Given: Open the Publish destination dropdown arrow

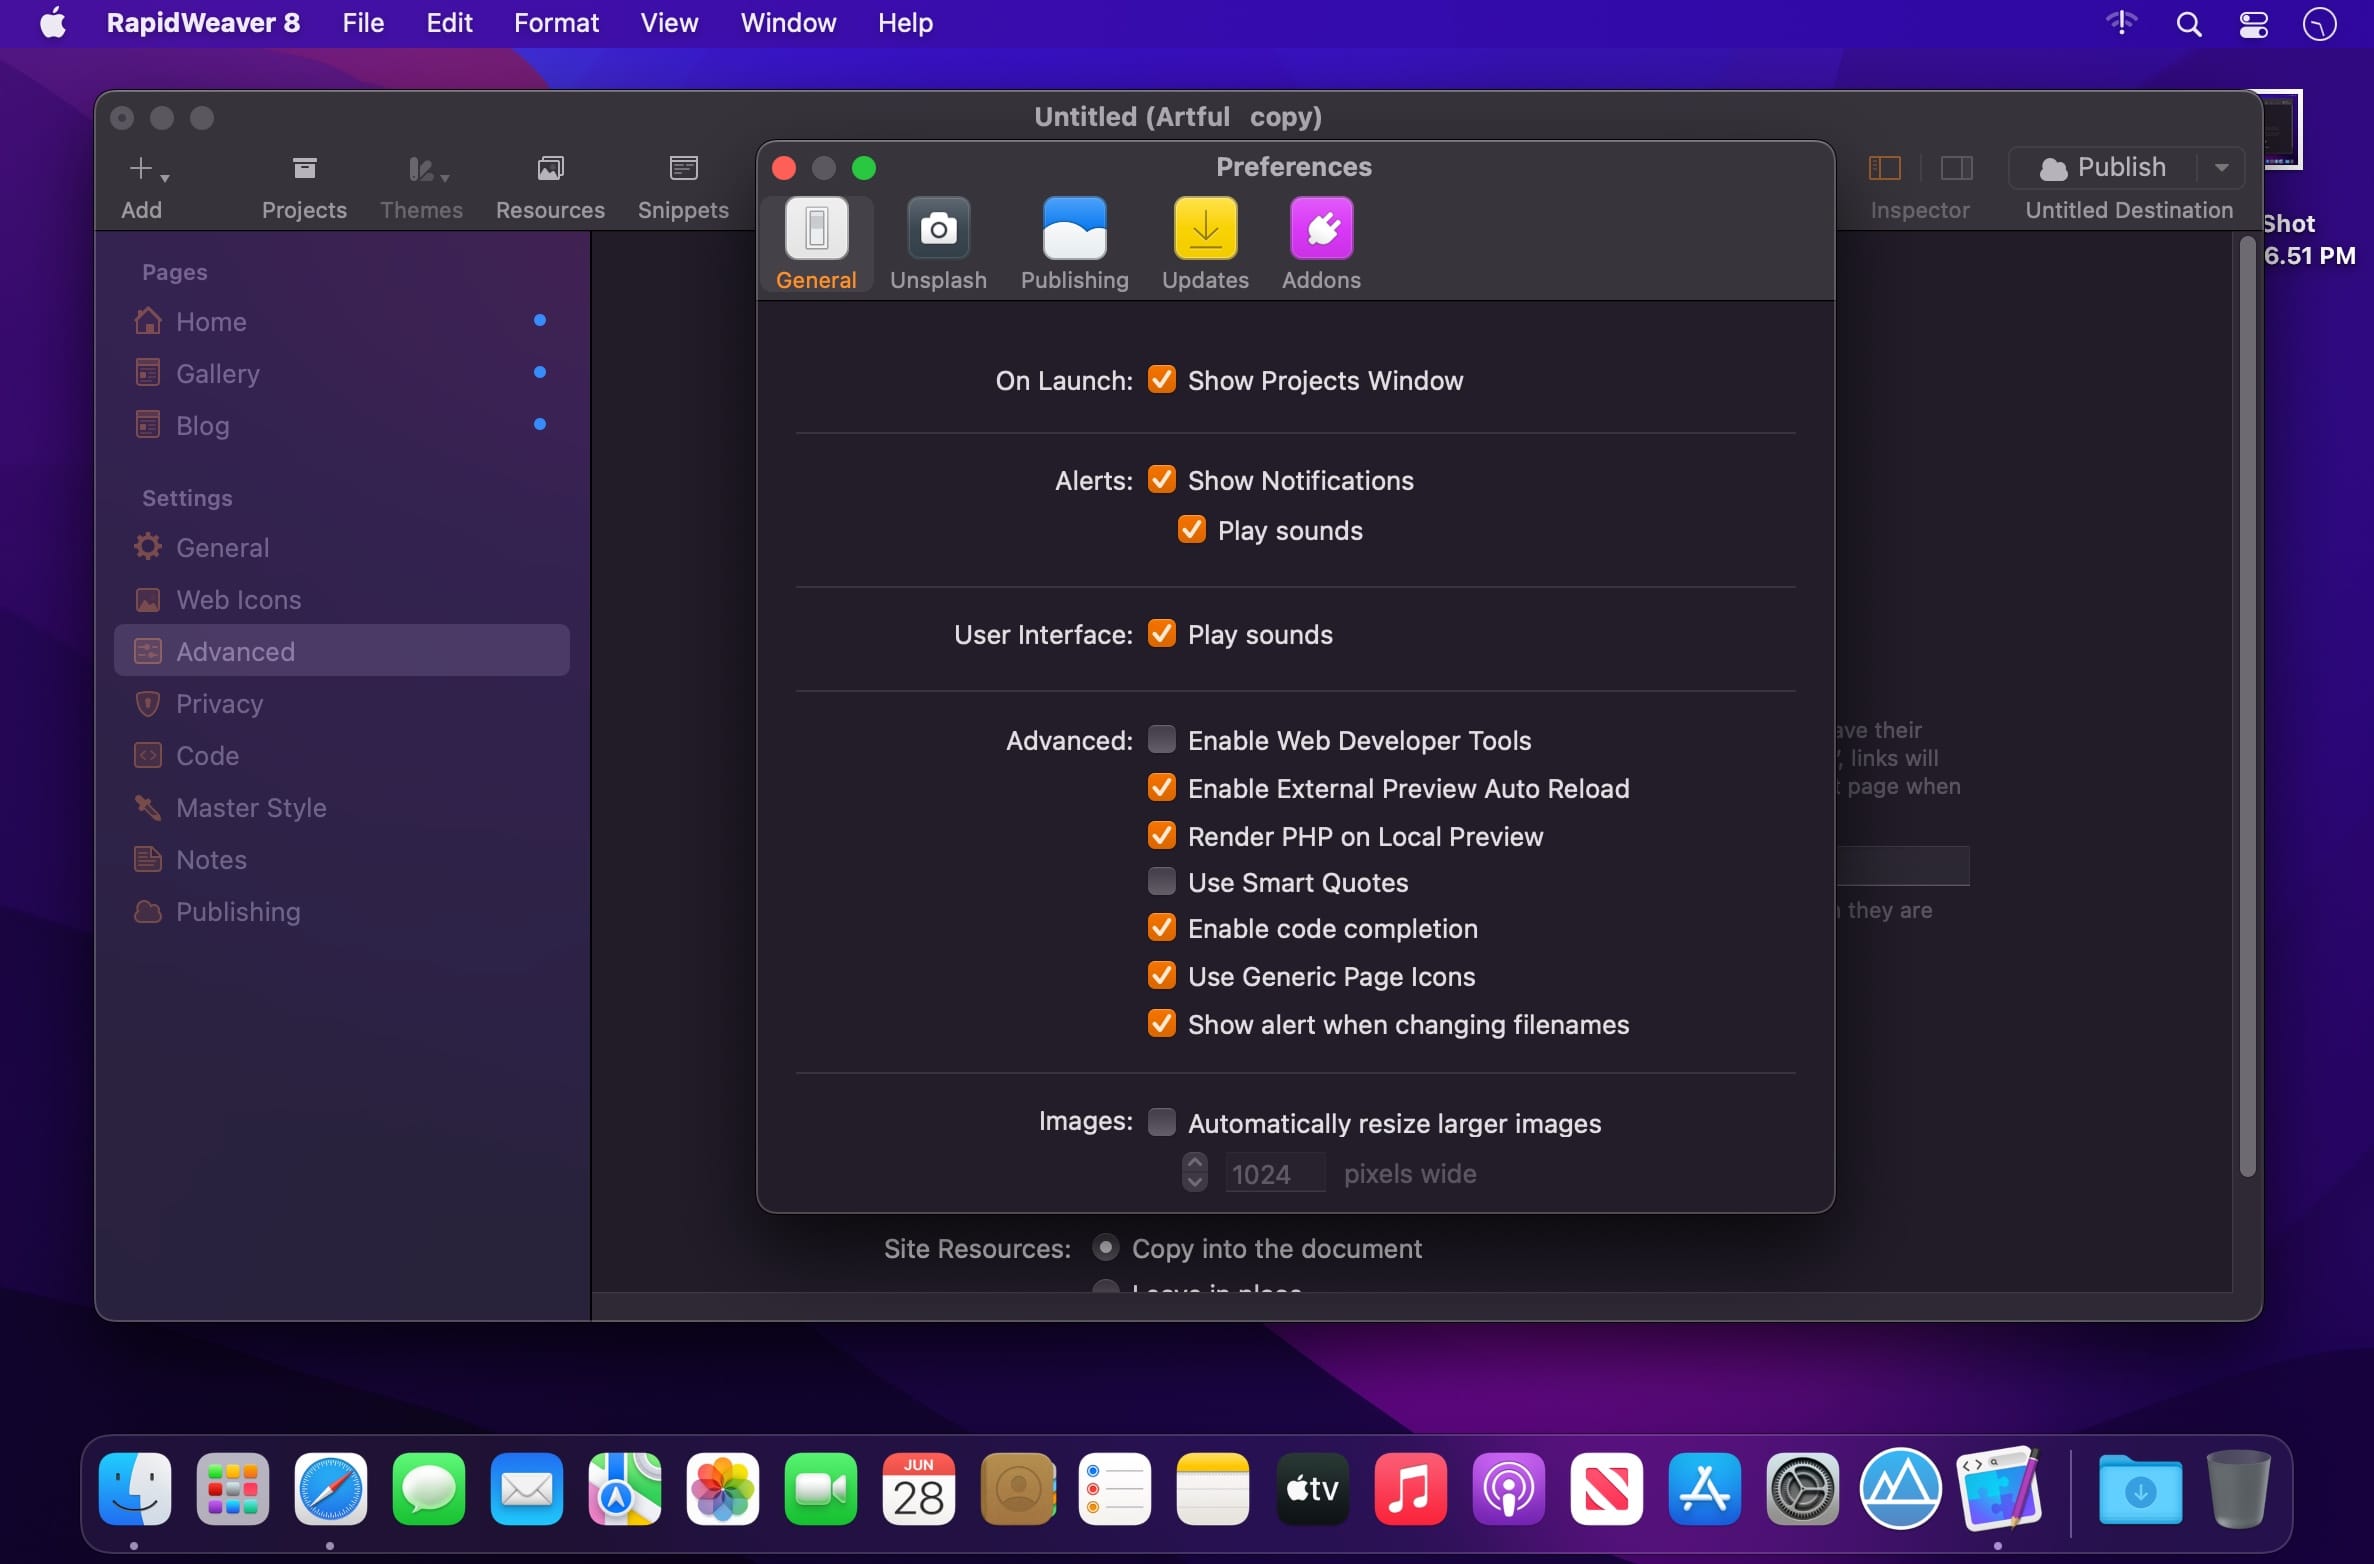Looking at the screenshot, I should [x=2221, y=168].
